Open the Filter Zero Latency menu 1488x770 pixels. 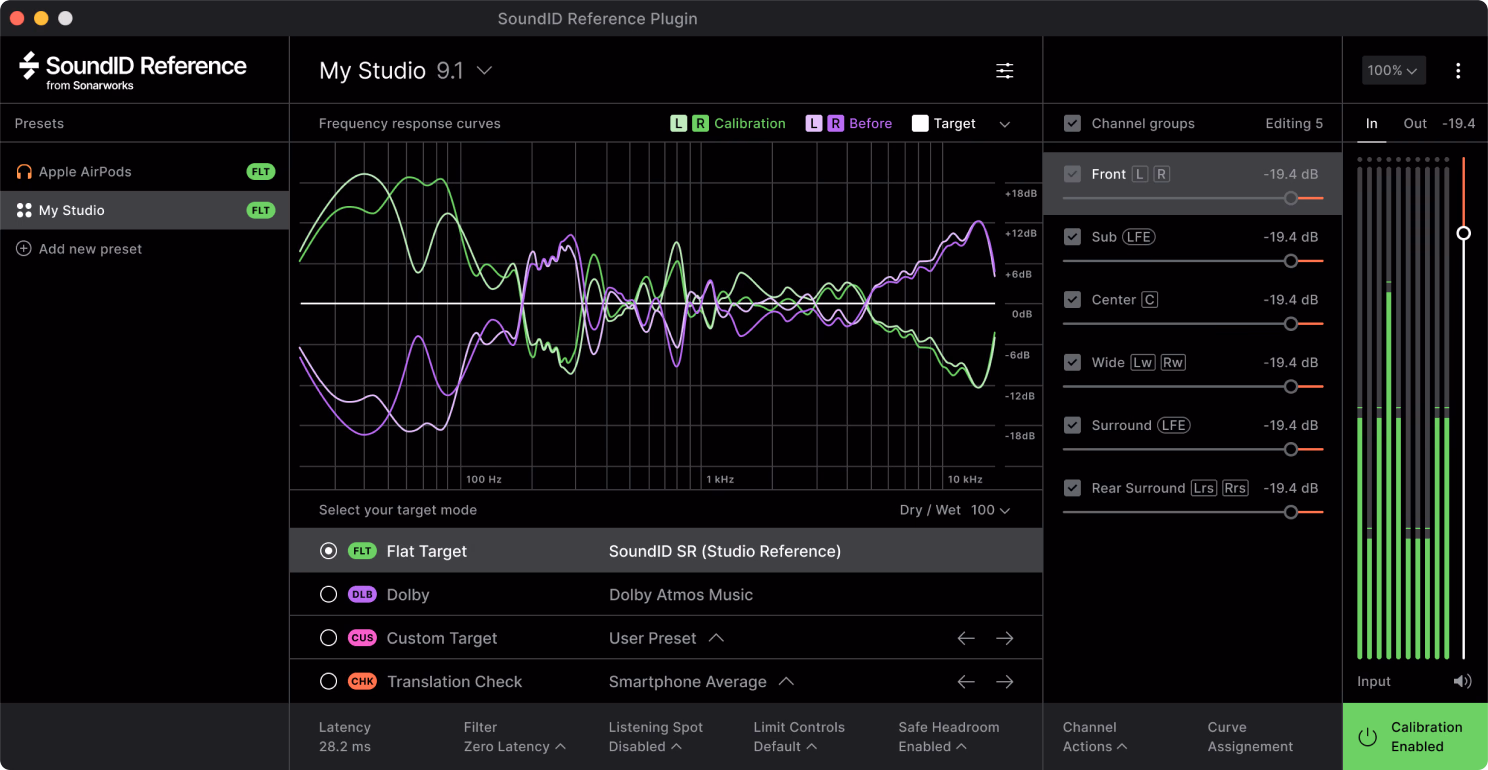515,737
